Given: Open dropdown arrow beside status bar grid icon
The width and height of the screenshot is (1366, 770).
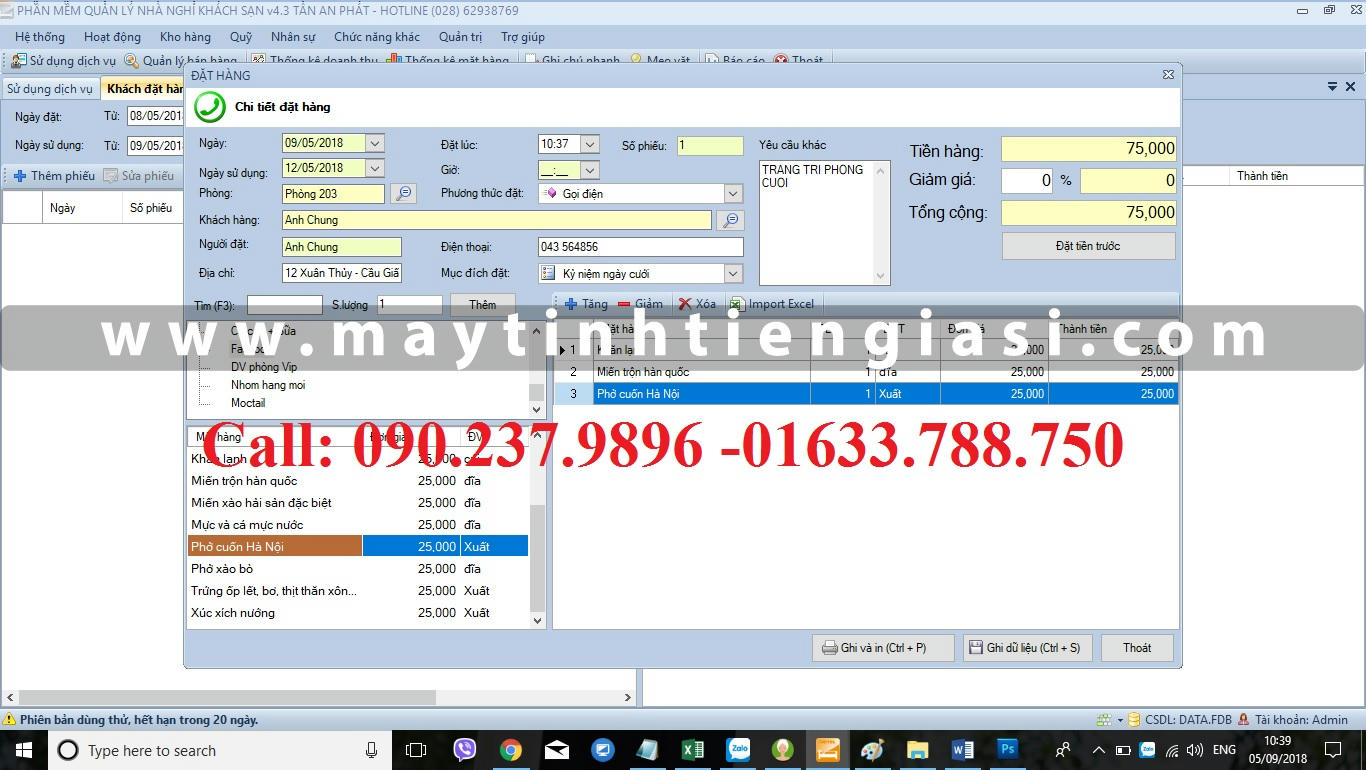Looking at the screenshot, I should click(x=1120, y=720).
